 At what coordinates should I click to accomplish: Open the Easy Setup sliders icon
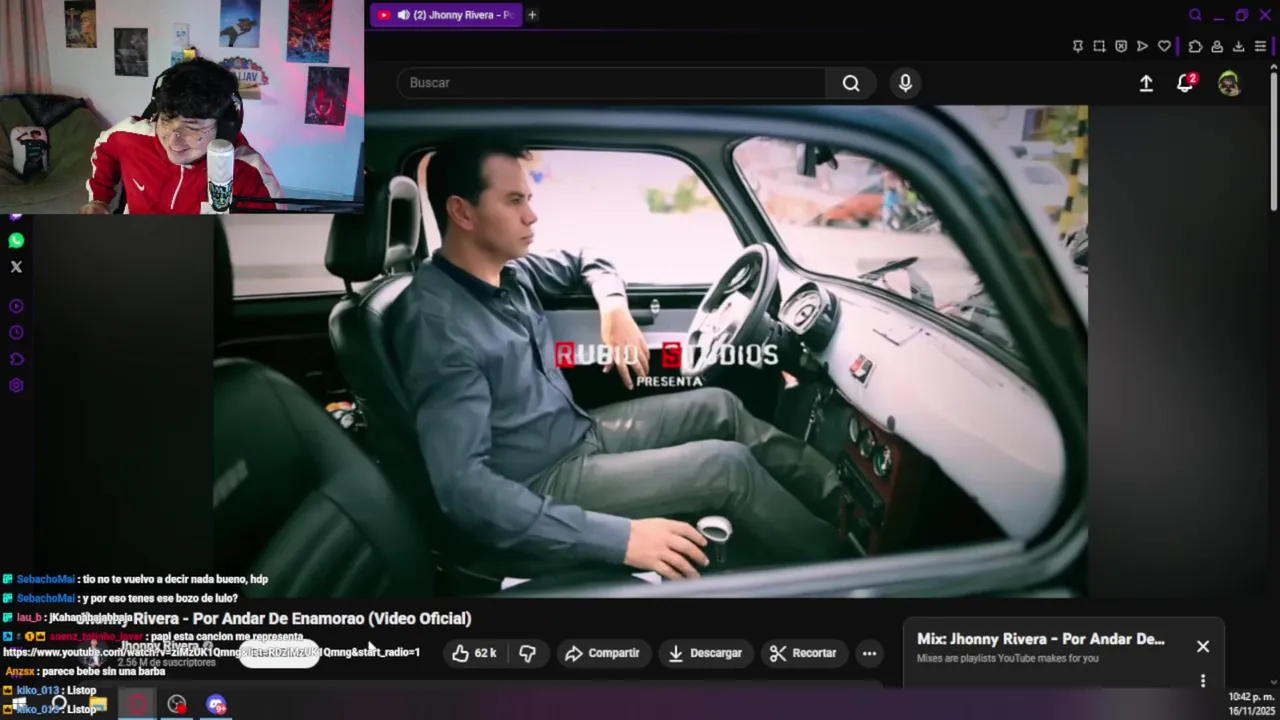pyautogui.click(x=1260, y=46)
